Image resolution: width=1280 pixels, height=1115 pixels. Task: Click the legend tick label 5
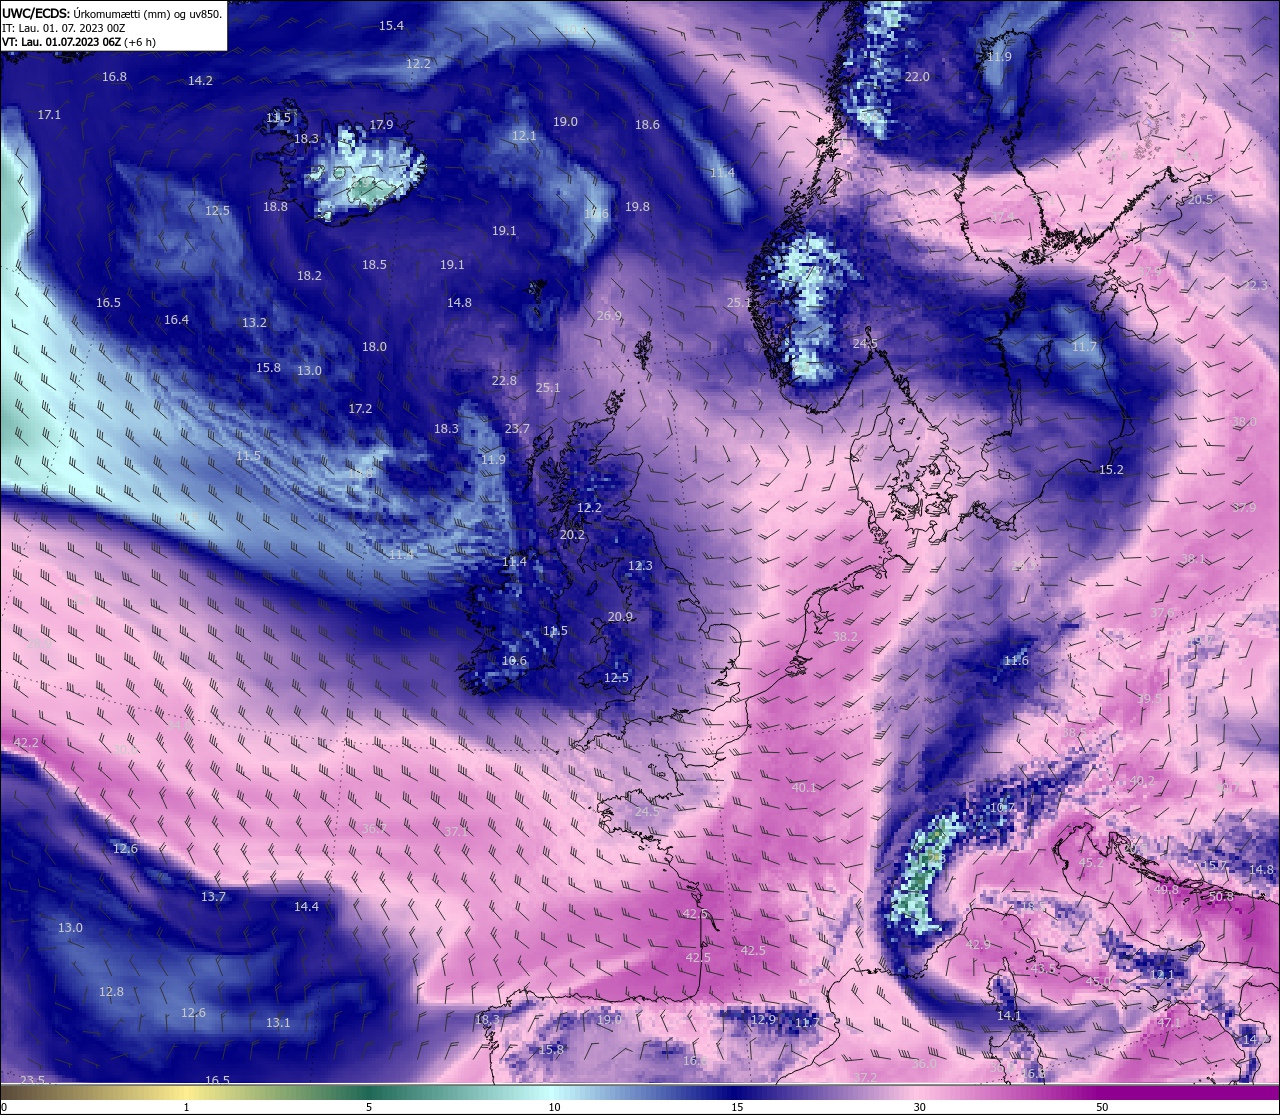point(369,1107)
